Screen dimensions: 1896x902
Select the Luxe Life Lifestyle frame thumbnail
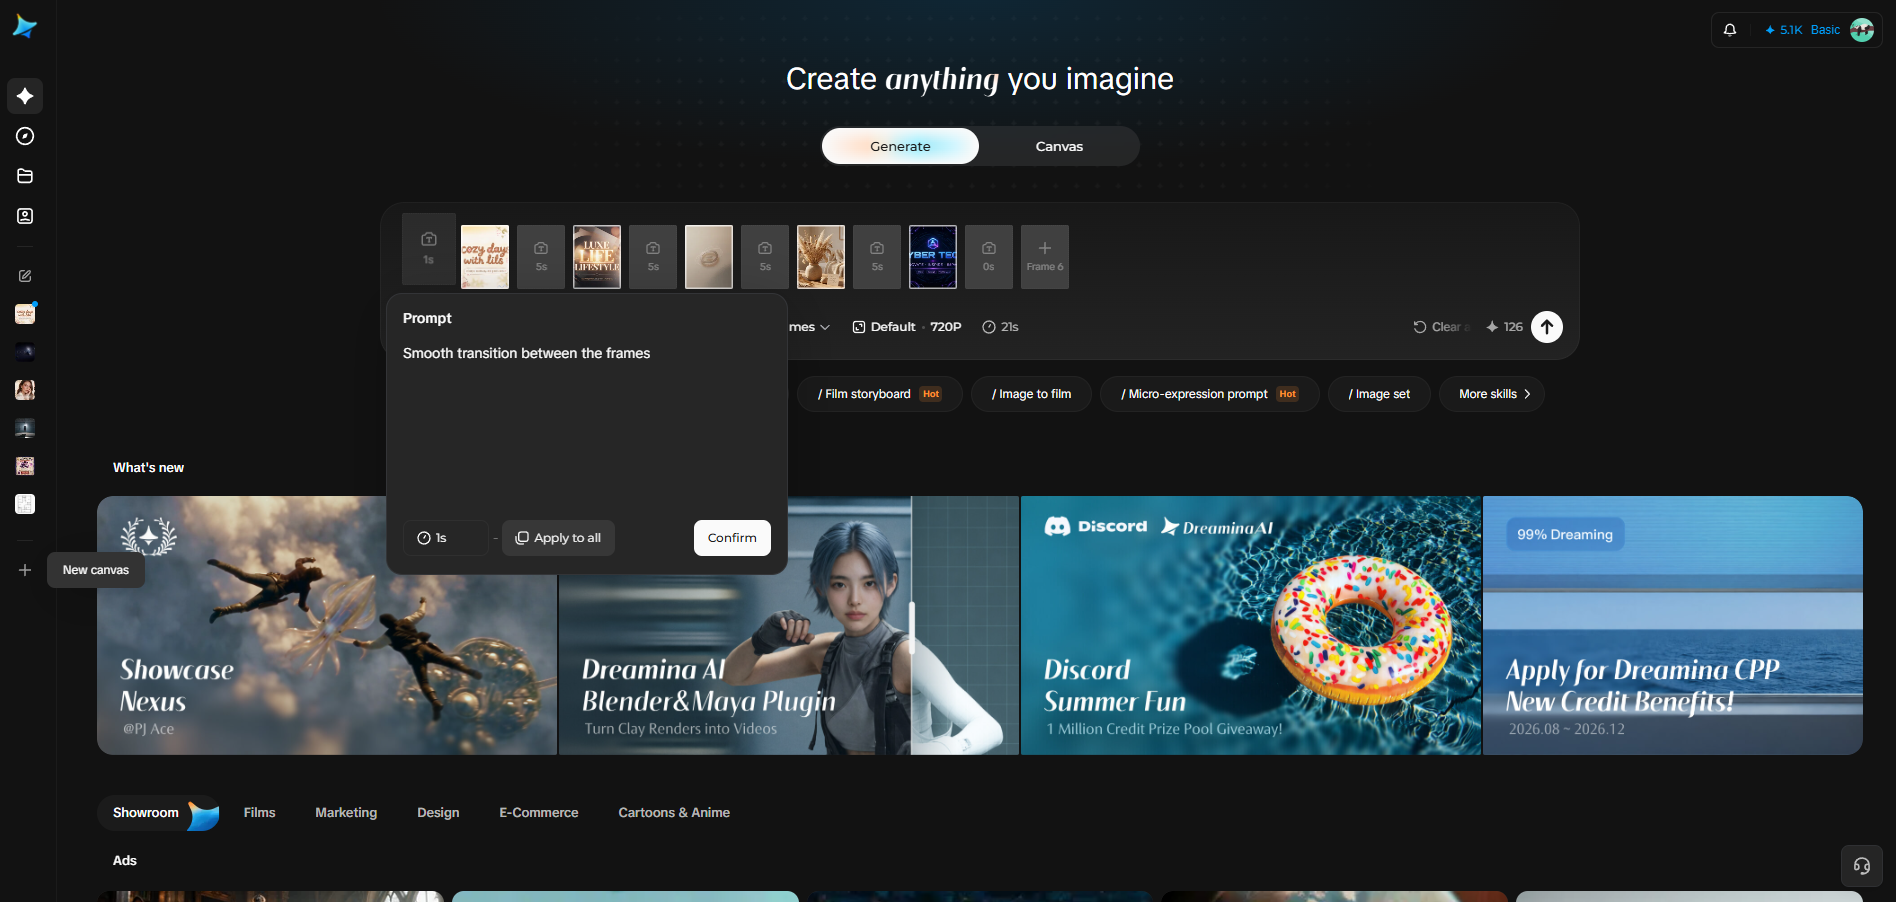click(597, 257)
